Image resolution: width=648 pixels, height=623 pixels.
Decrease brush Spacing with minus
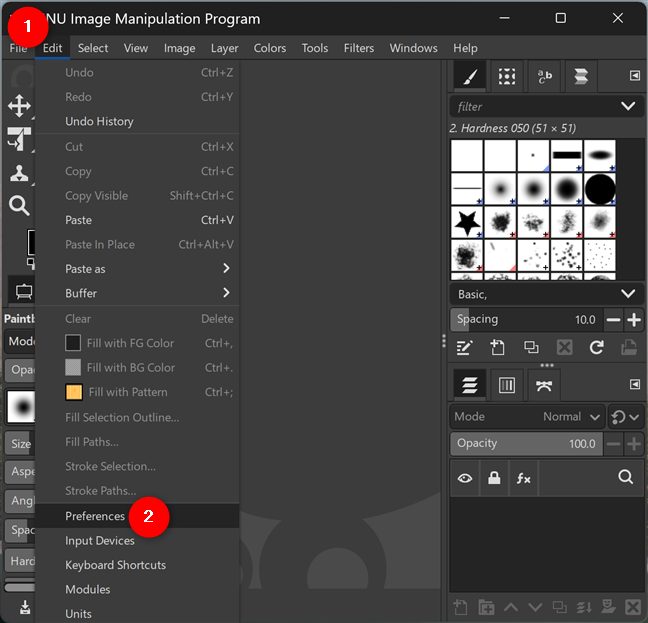click(613, 320)
